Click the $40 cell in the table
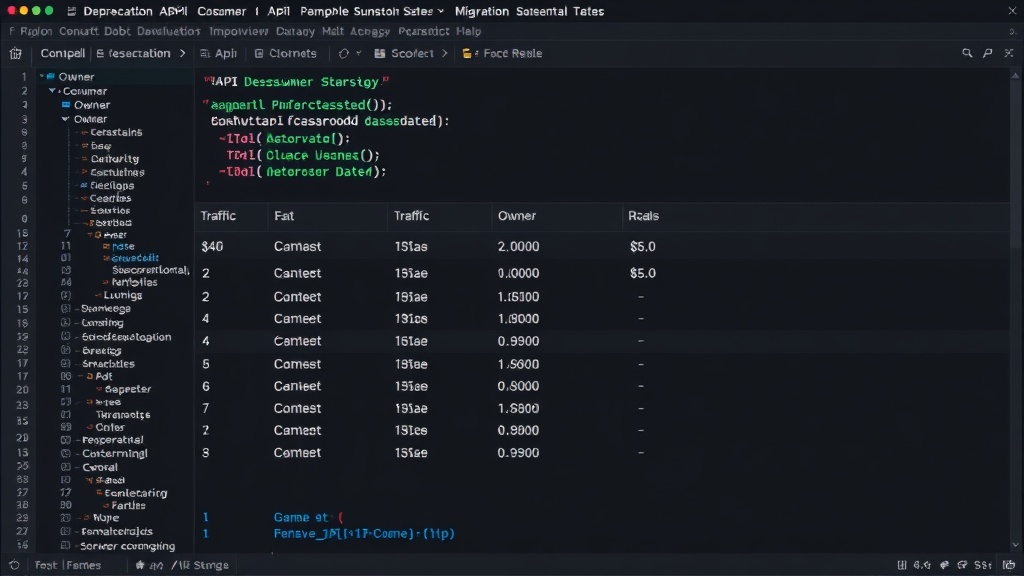 (x=212, y=247)
